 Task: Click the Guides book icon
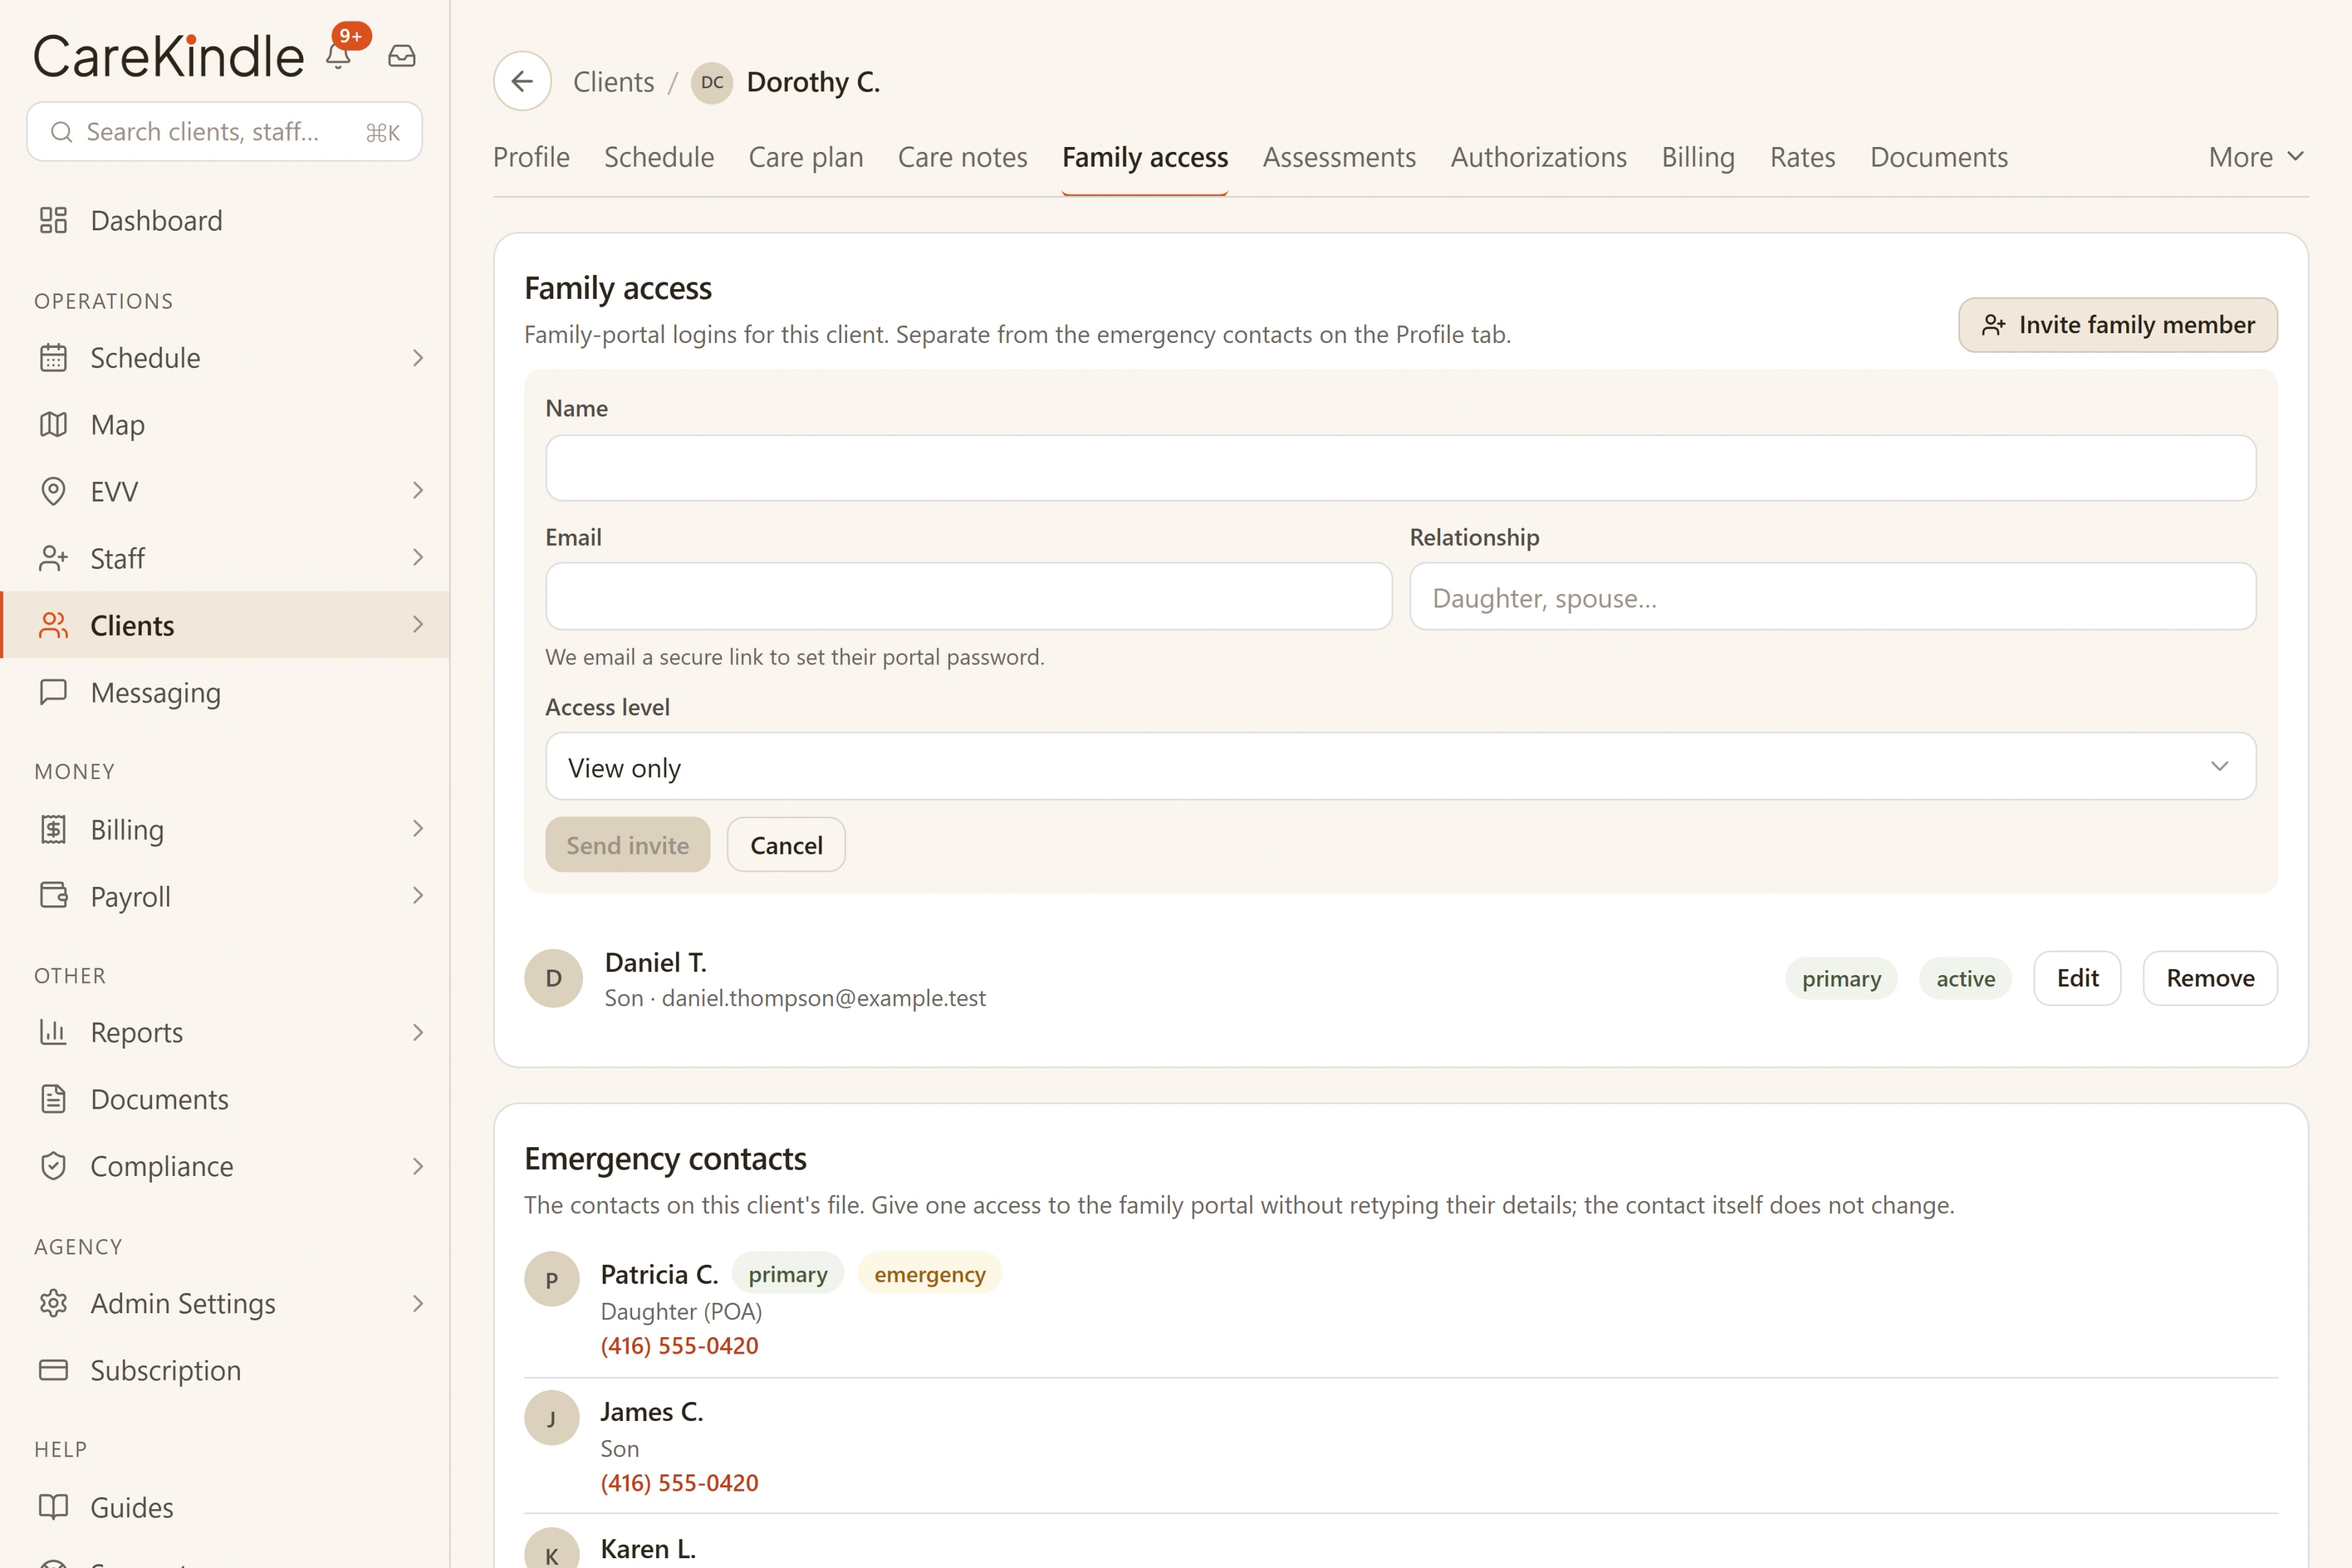click(x=53, y=1507)
